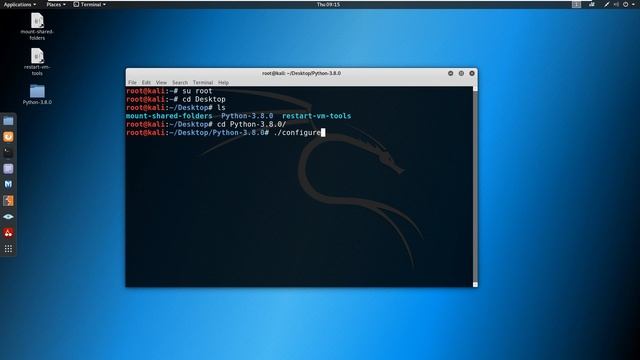Image resolution: width=640 pixels, height=360 pixels.
Task: Select the Python-3.8.0 desktop folder
Action: [37, 95]
